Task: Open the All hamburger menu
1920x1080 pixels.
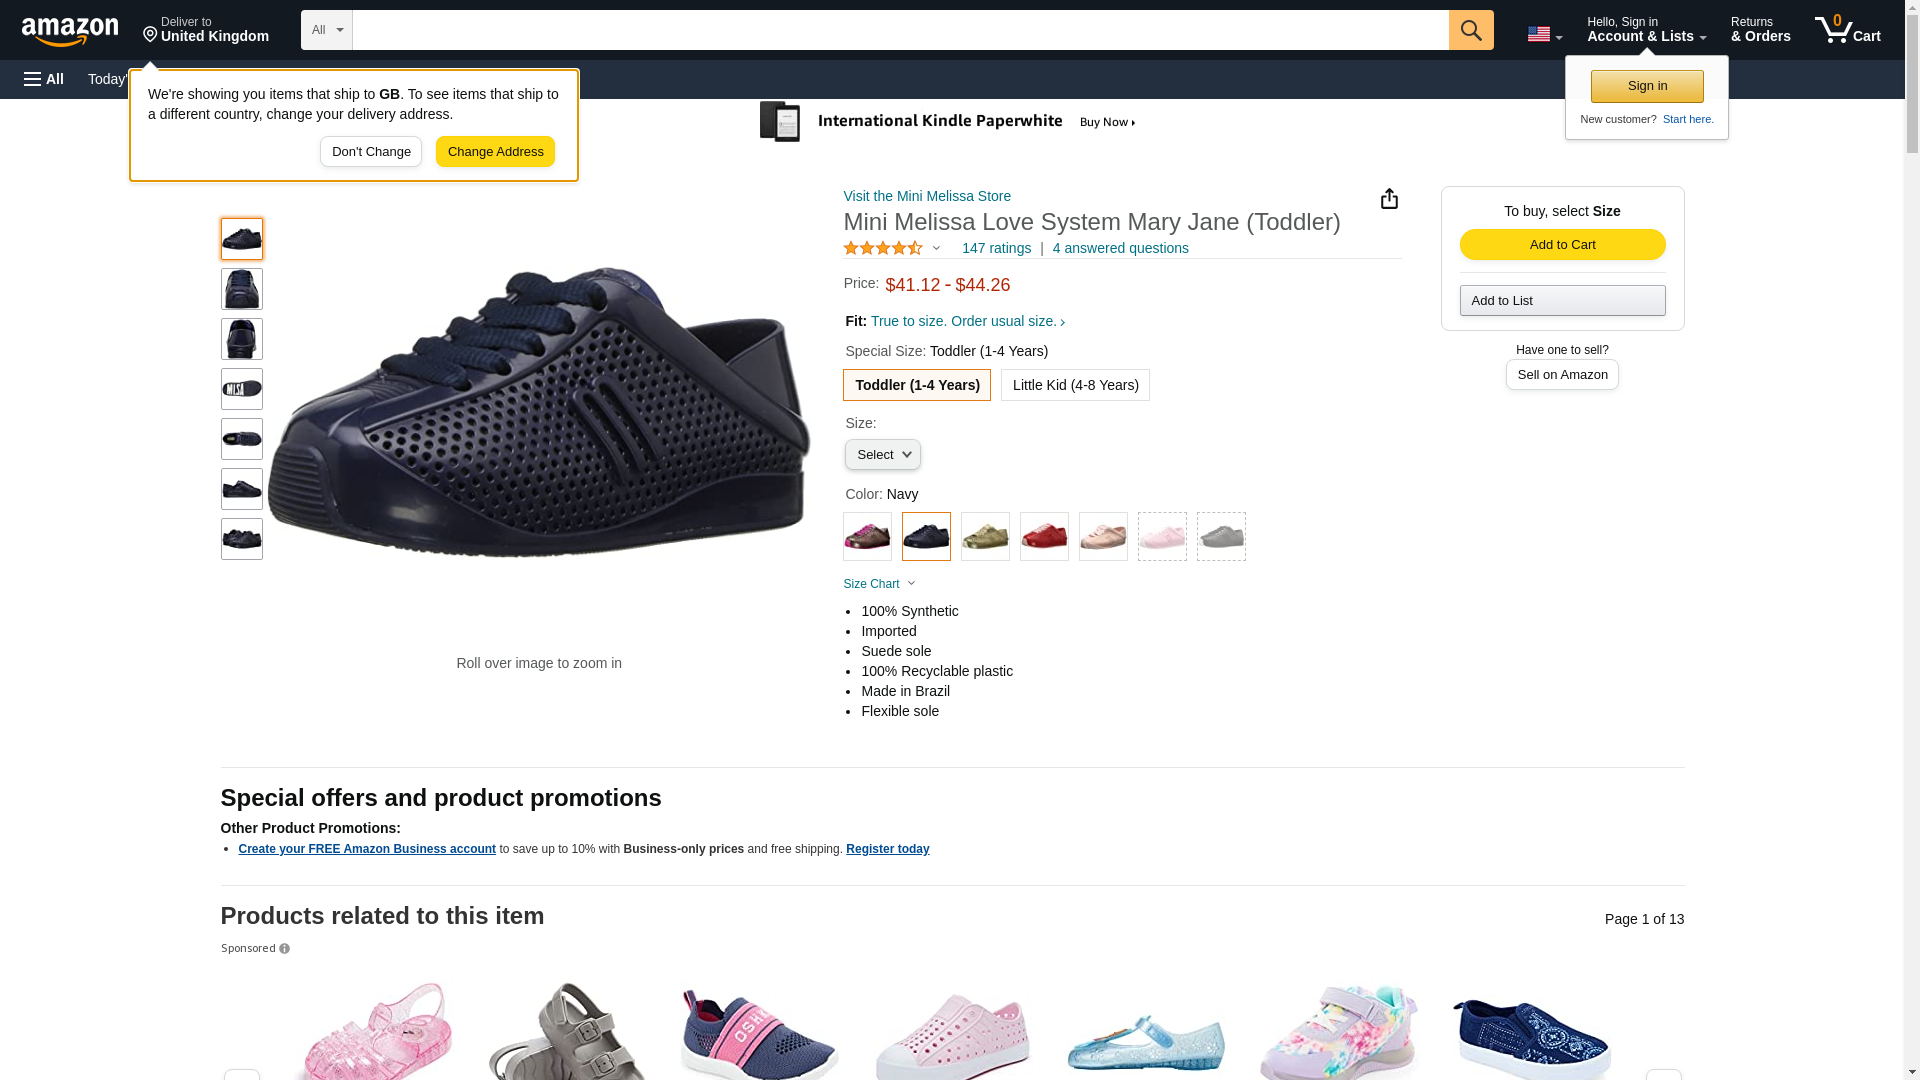Action: click(44, 79)
